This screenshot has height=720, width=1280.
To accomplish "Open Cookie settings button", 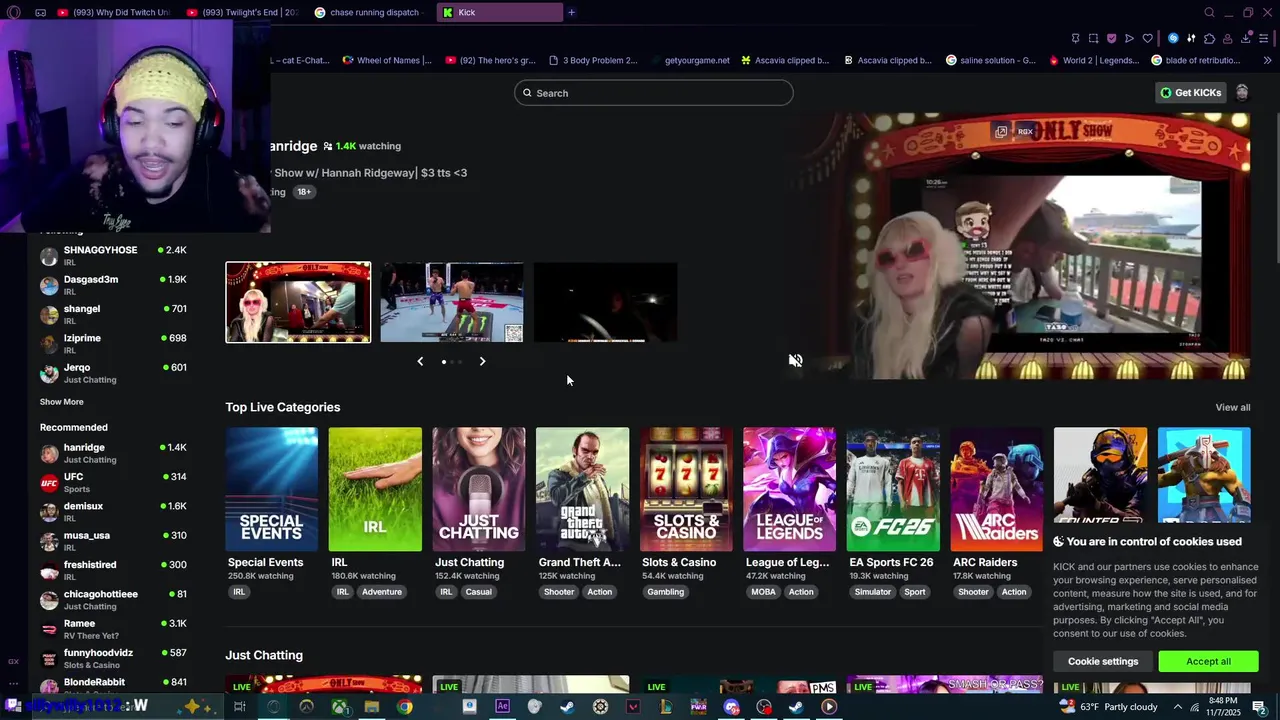I will [x=1103, y=661].
